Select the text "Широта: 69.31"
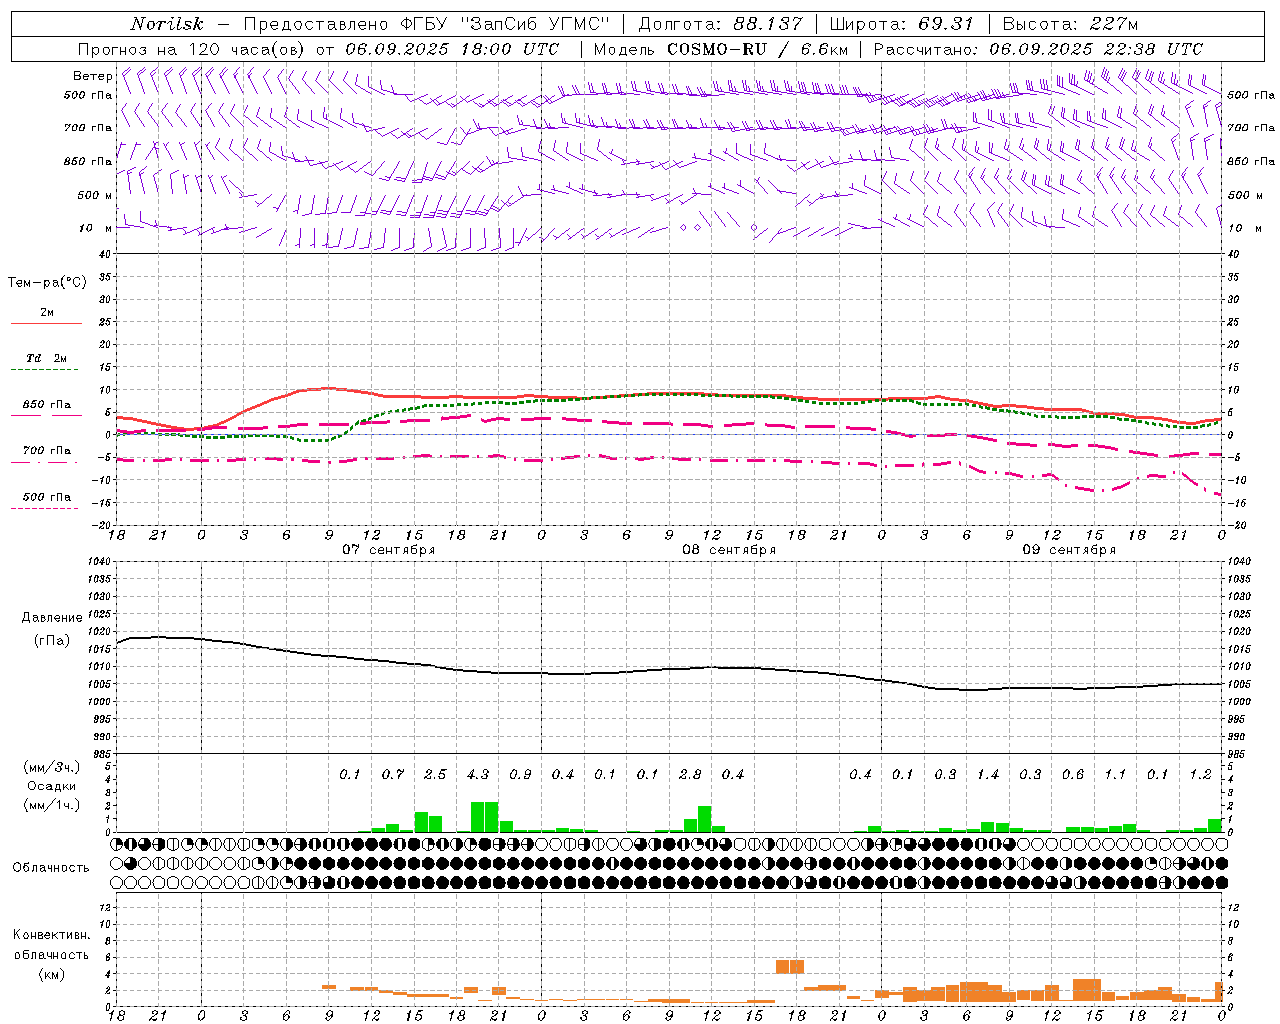Screen dimensions: 1280x1024 (x=902, y=24)
